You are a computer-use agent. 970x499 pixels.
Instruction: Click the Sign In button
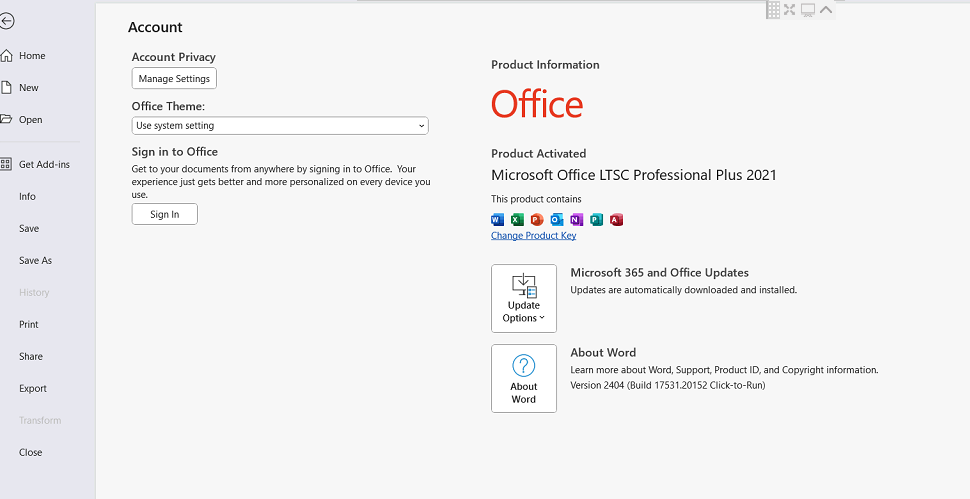(165, 214)
